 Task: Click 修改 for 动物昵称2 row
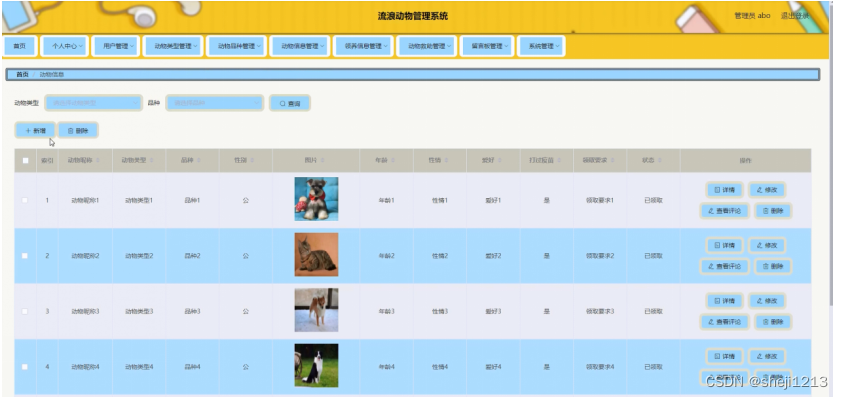coord(767,245)
